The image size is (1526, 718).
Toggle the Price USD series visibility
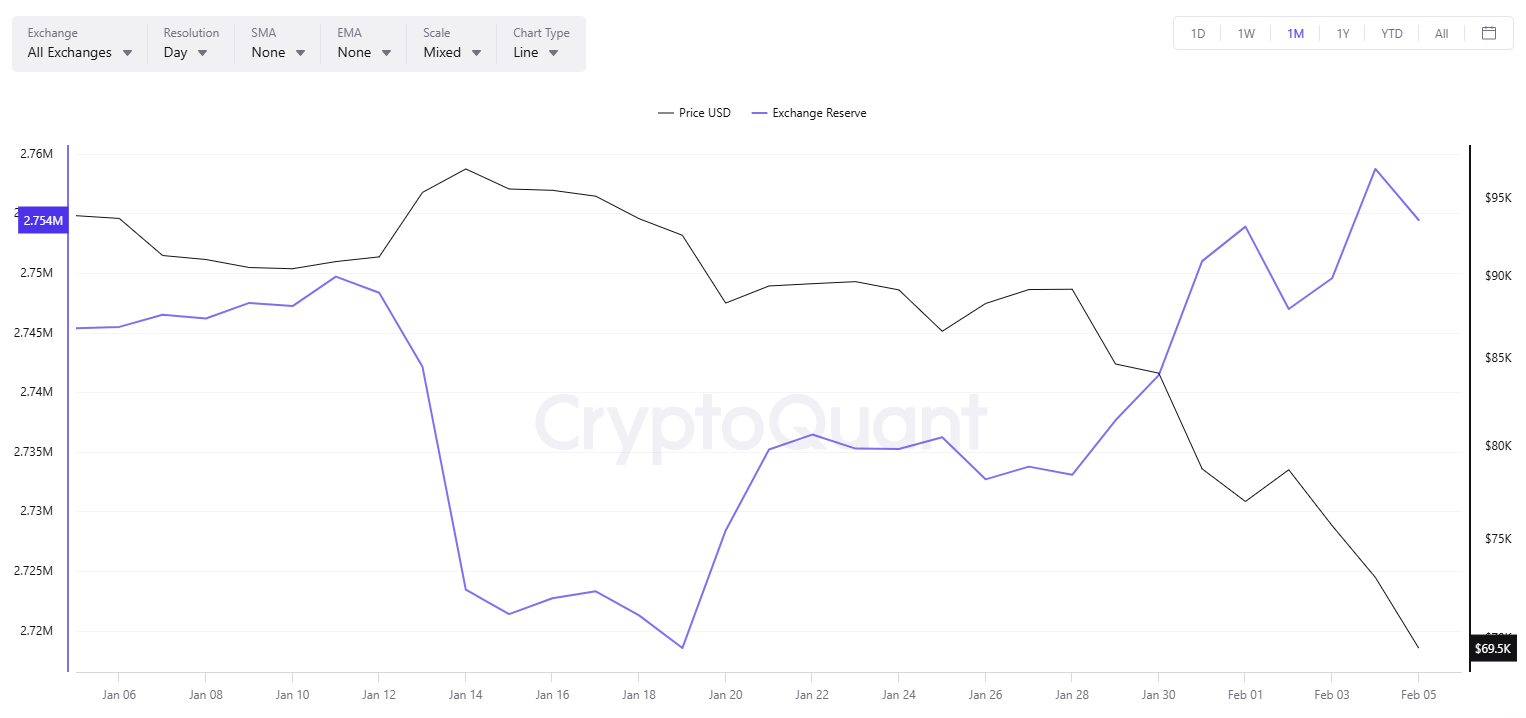[703, 112]
